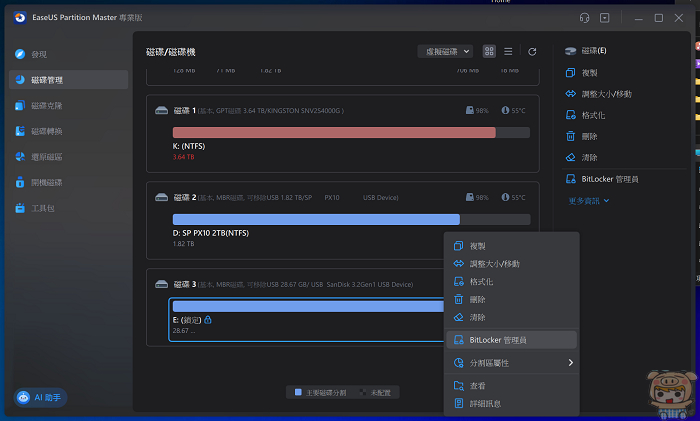Click the refresh icon in disk toolbar
700x421 pixels.
532,51
